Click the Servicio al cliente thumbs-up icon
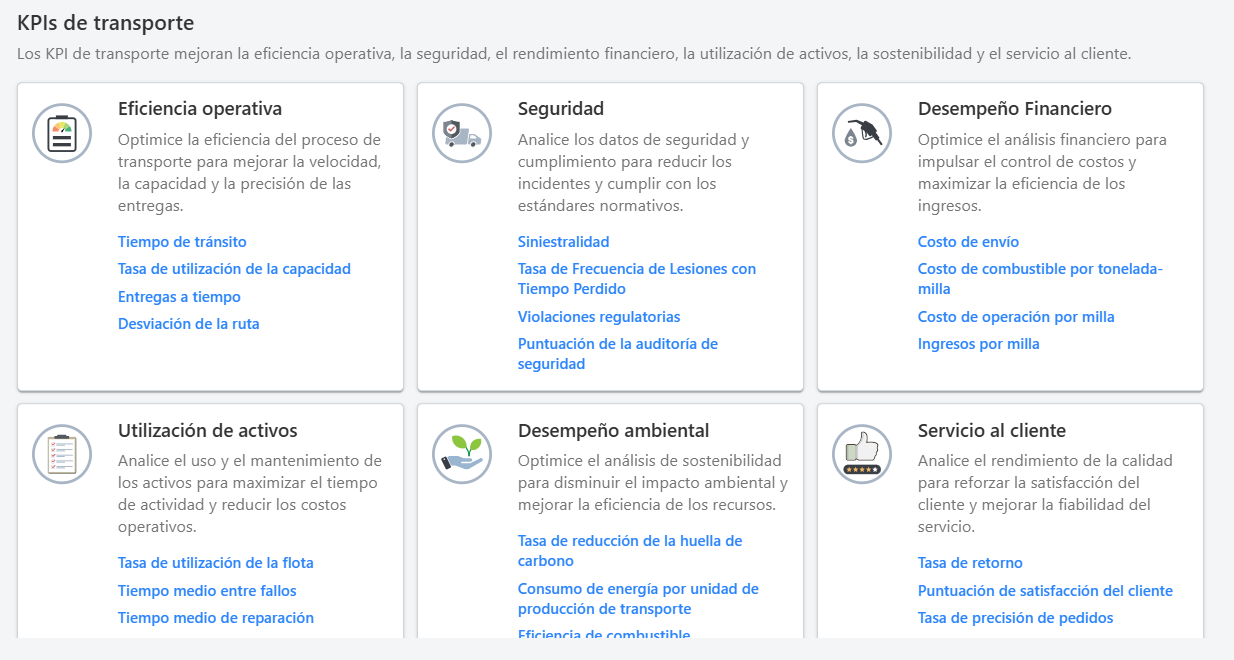 pos(862,453)
